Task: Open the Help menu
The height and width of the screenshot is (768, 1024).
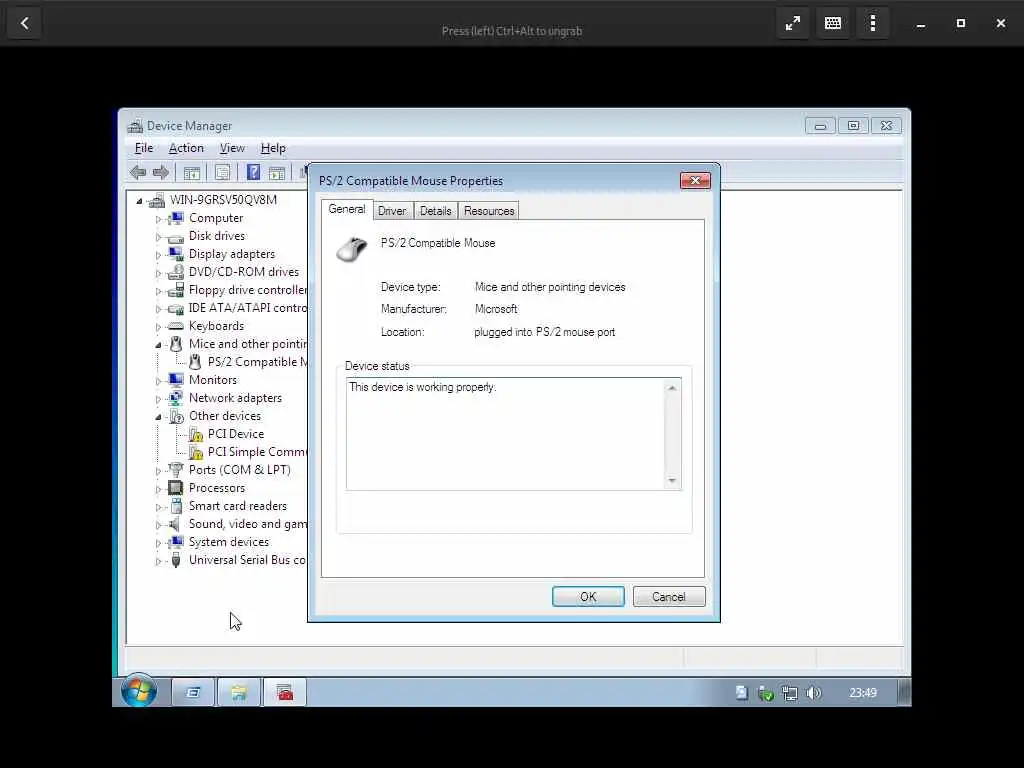Action: point(273,148)
